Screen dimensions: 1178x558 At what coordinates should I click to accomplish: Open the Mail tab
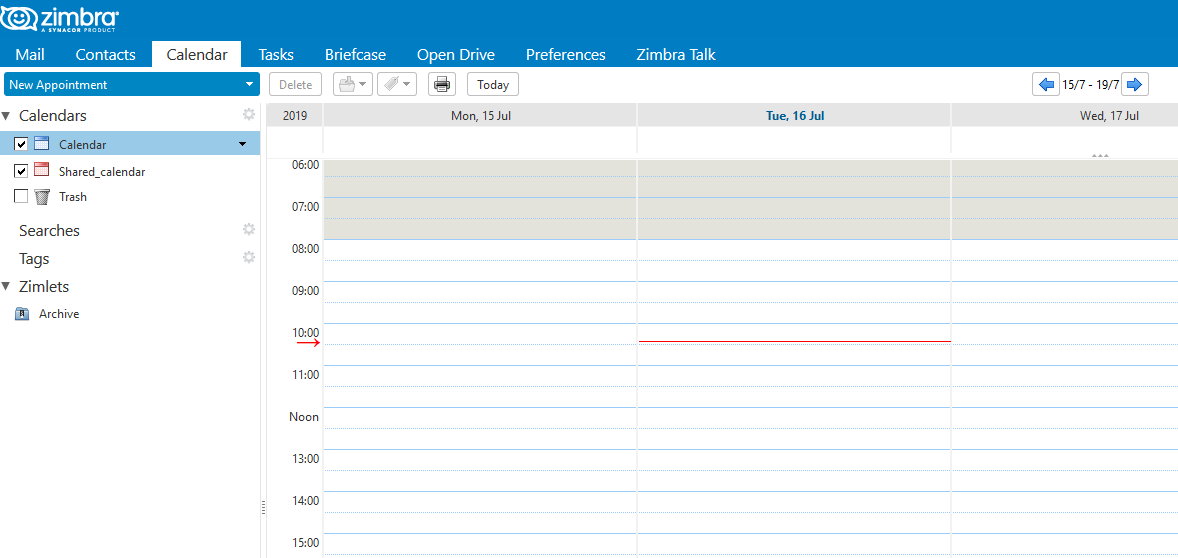coord(30,55)
